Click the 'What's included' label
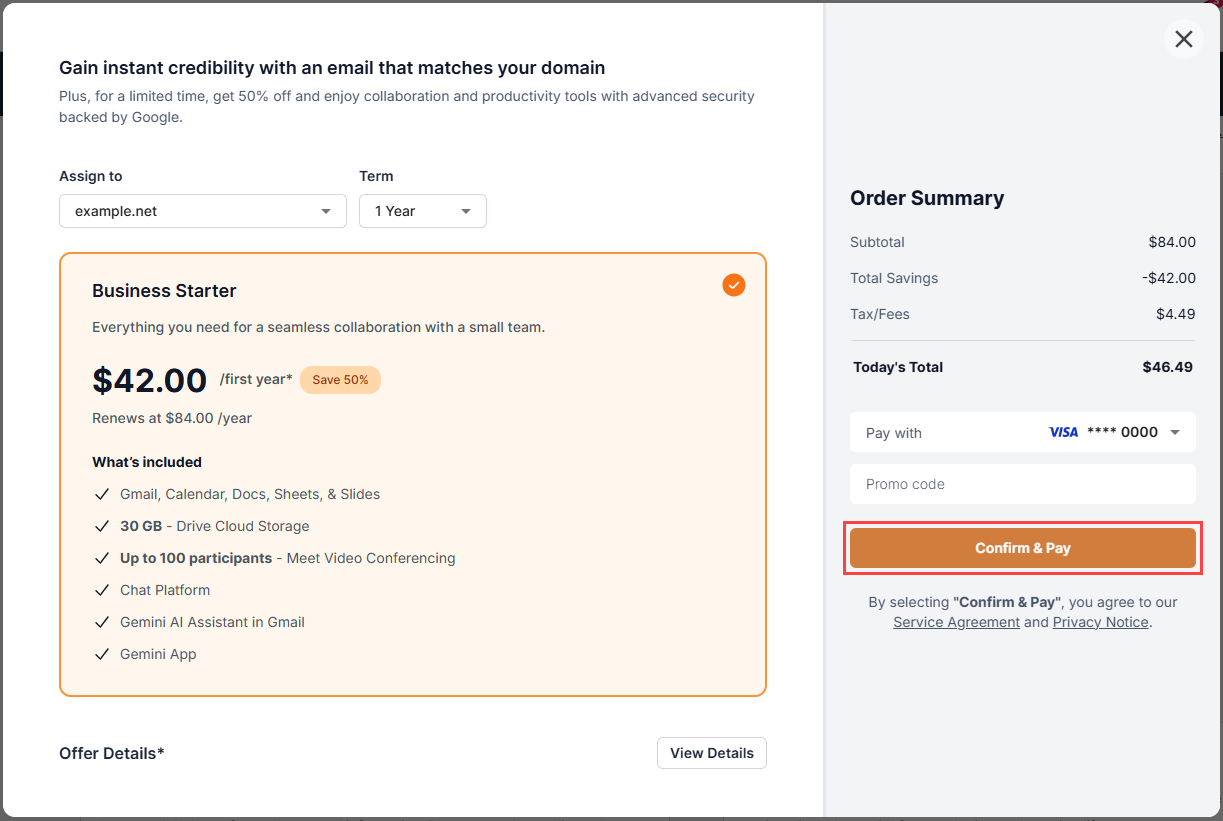The image size is (1223, 821). pos(147,462)
